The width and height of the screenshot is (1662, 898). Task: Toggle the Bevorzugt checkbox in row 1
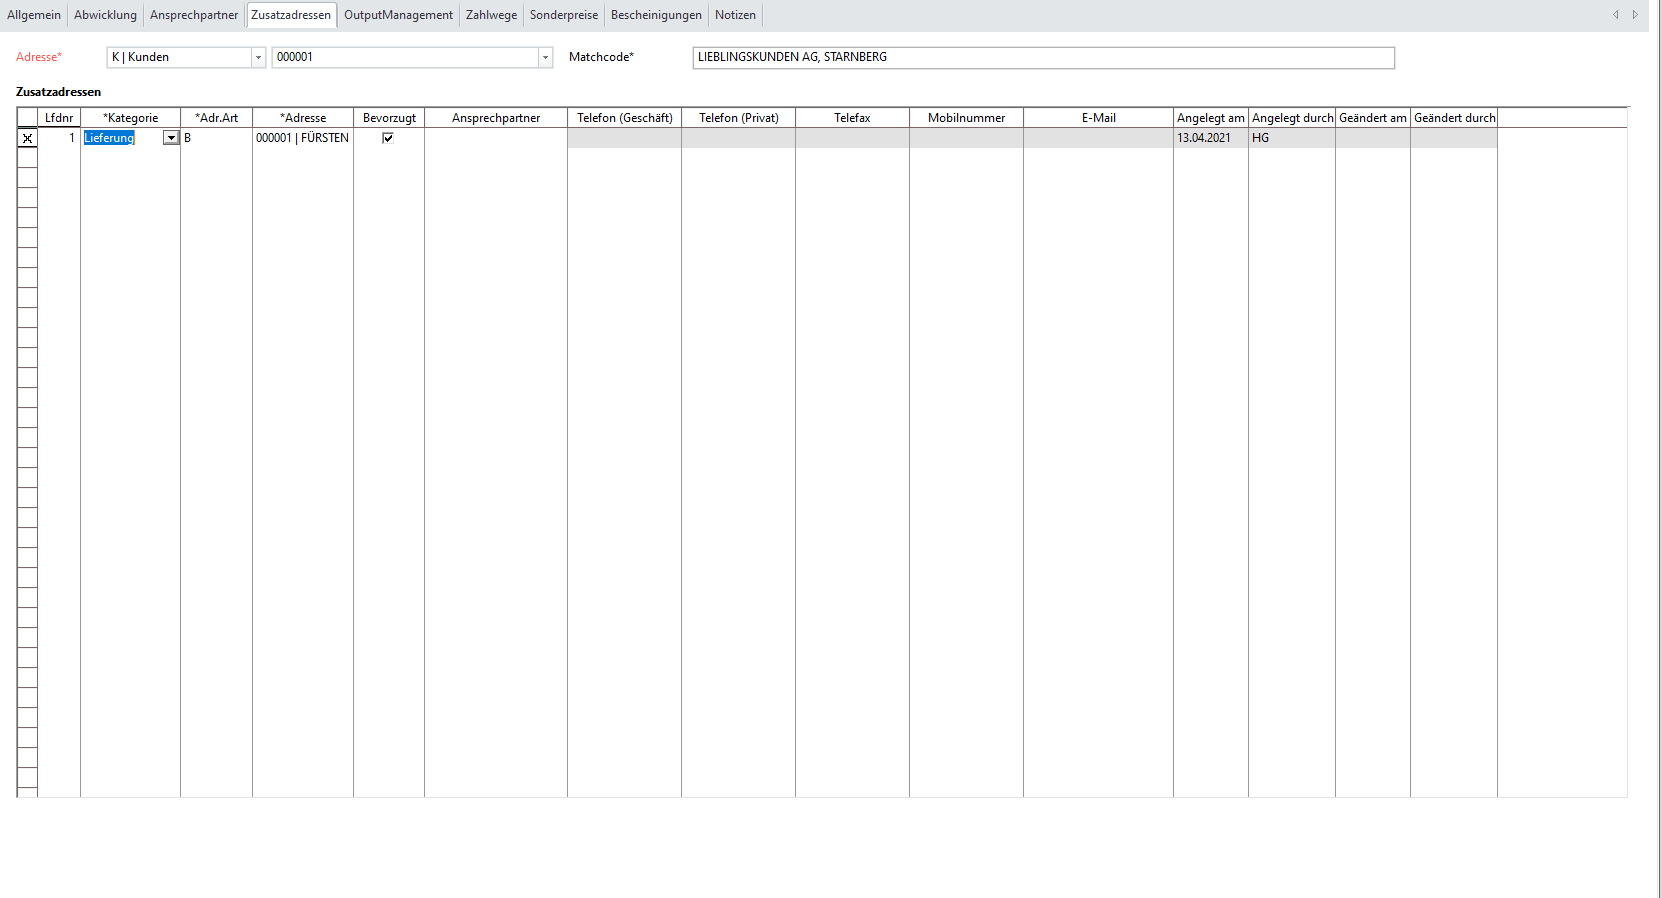tap(388, 138)
